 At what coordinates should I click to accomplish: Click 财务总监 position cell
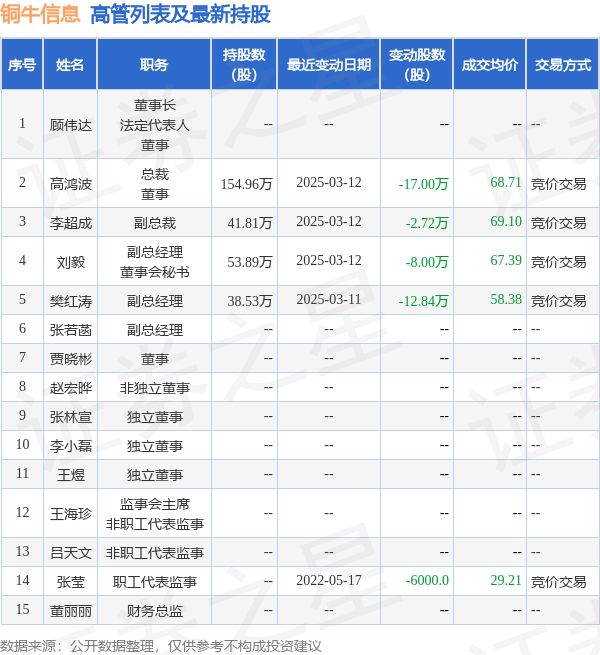[155, 611]
